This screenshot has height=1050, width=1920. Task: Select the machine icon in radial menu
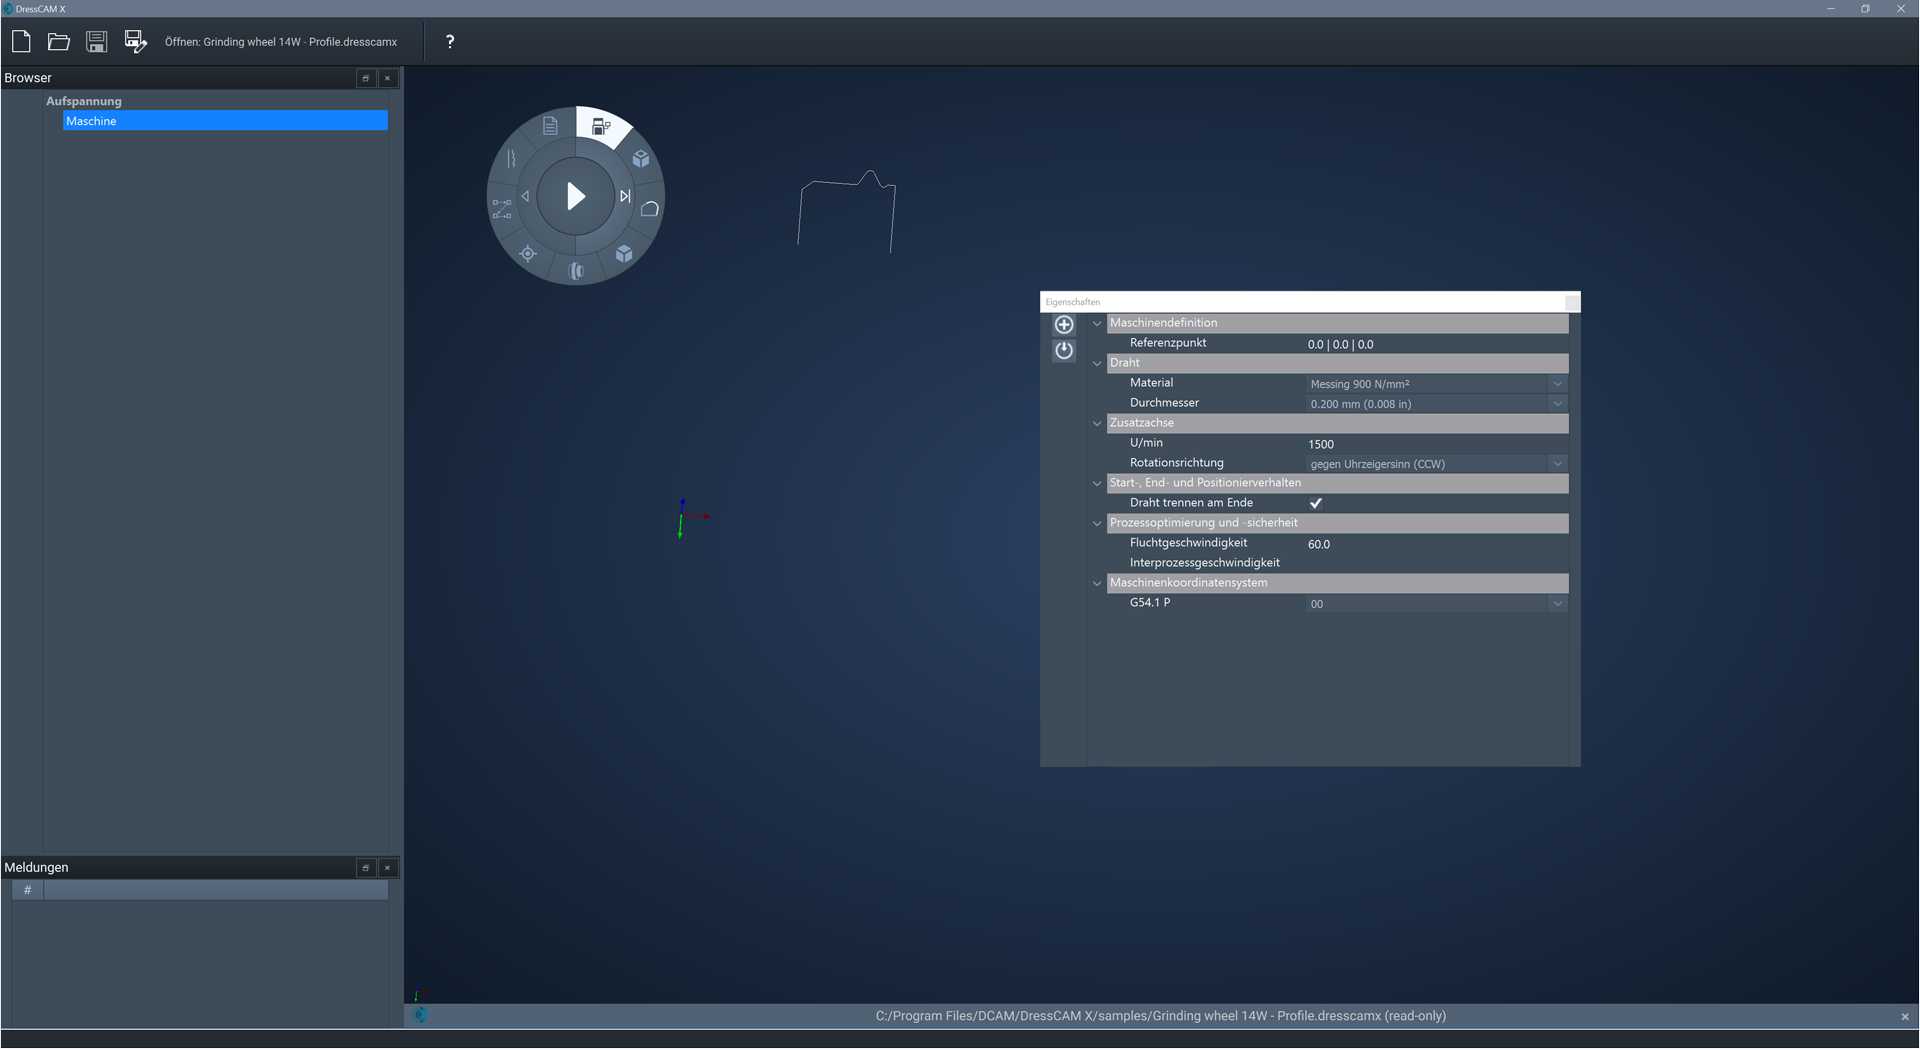point(601,127)
